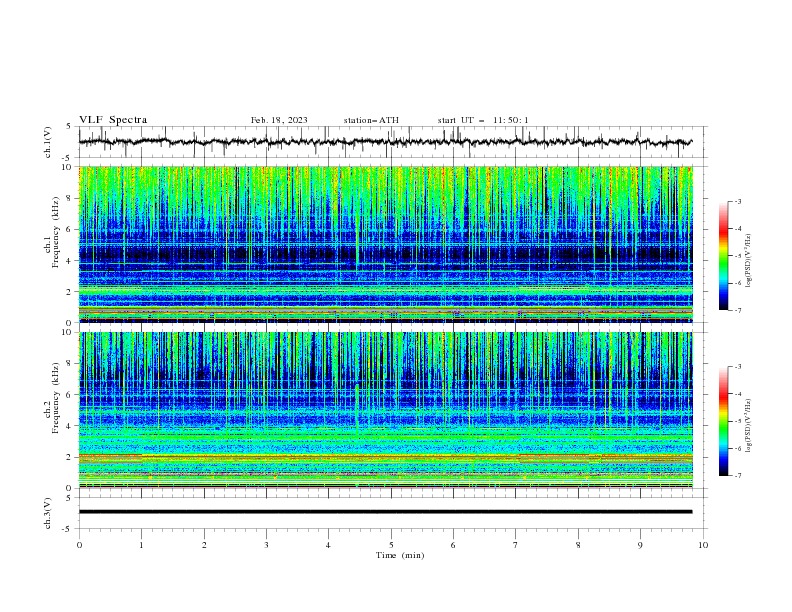This screenshot has width=792, height=612.
Task: Click the "VLF Spectra" title text
Action: coord(113,120)
